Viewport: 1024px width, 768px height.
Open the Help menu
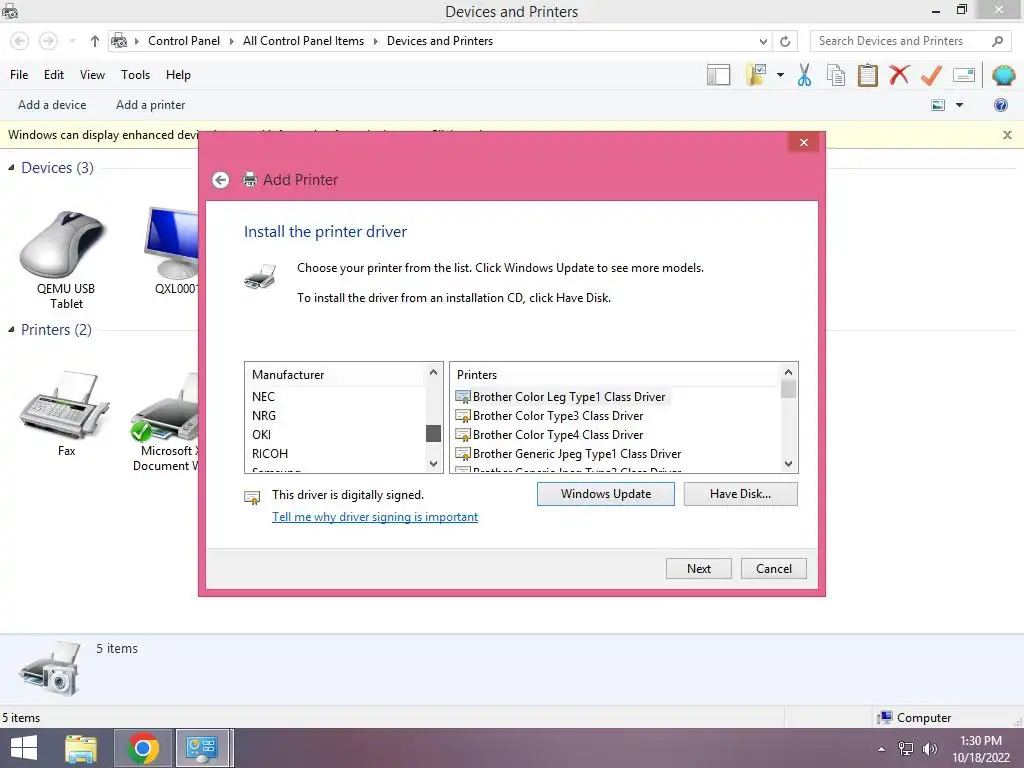(x=178, y=75)
